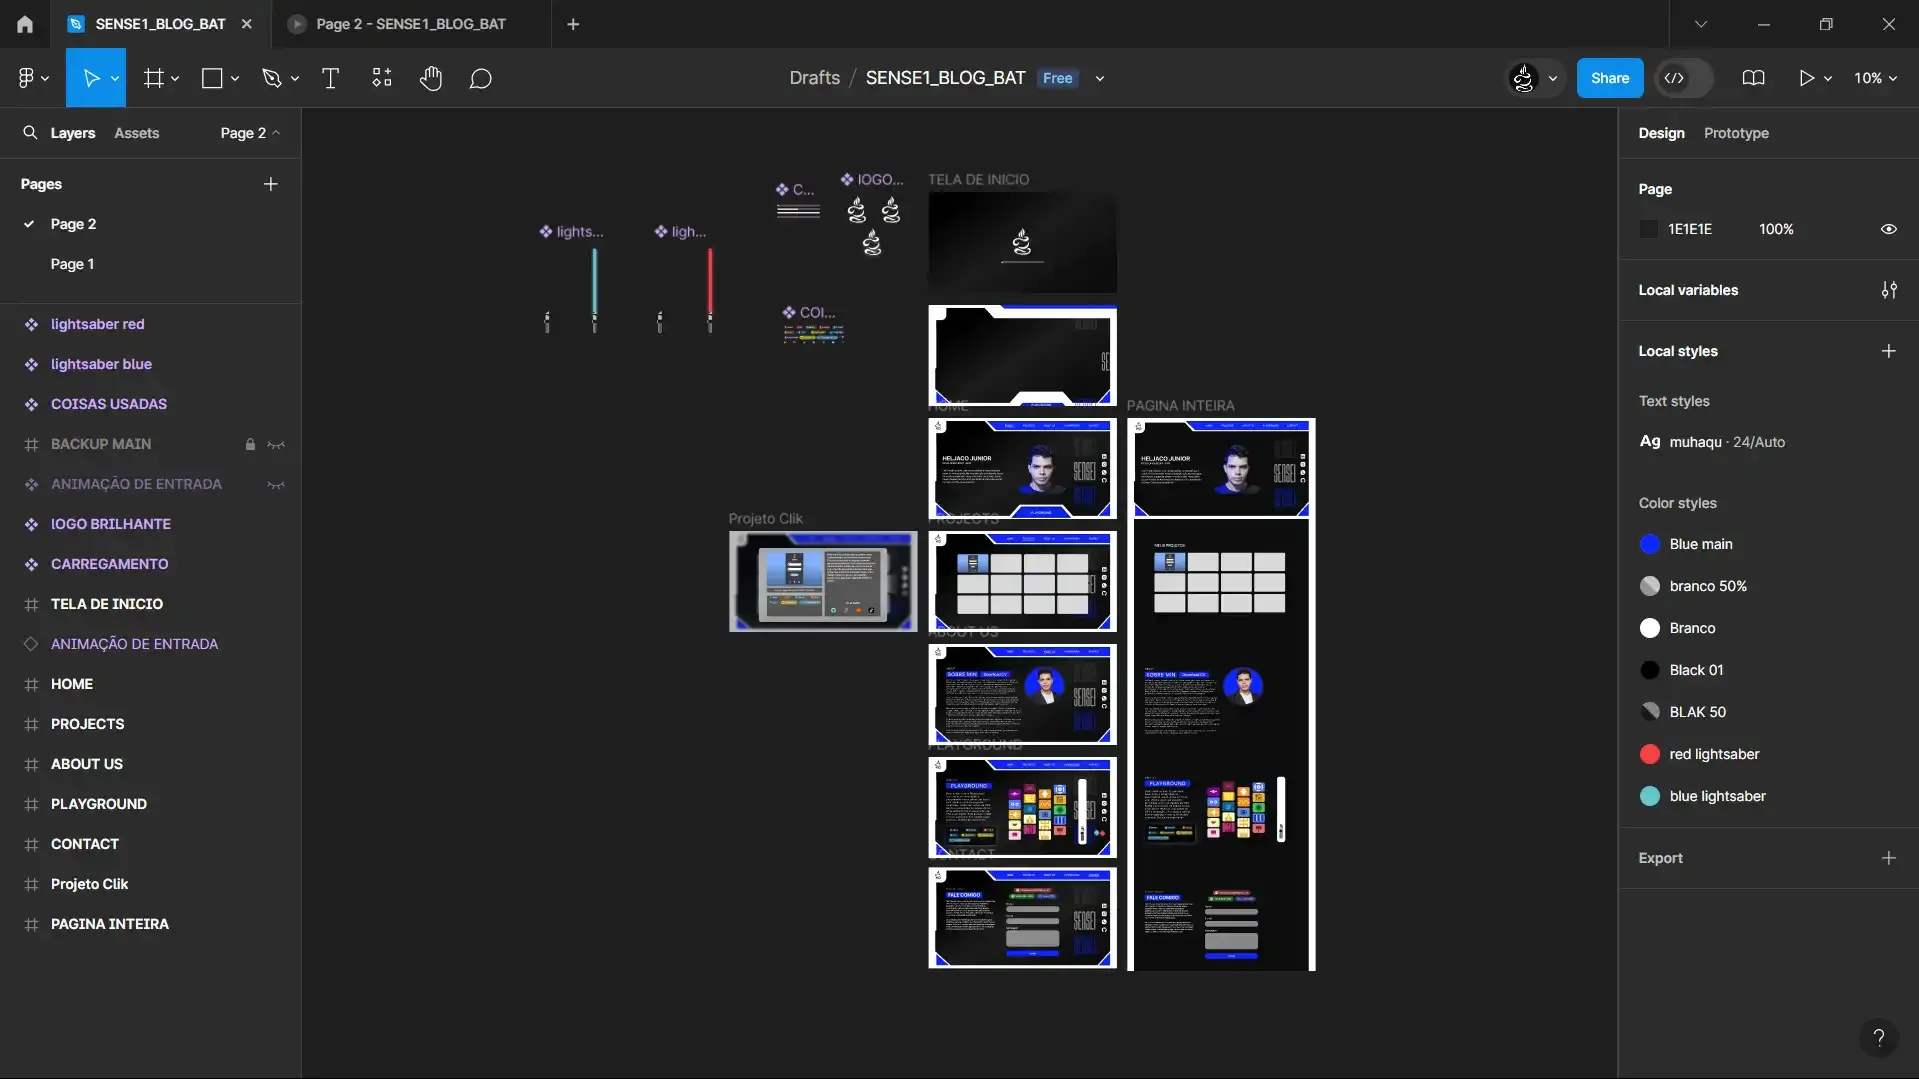Select the Rectangle shape tool
Viewport: 1919px width, 1079px height.
pyautogui.click(x=212, y=78)
